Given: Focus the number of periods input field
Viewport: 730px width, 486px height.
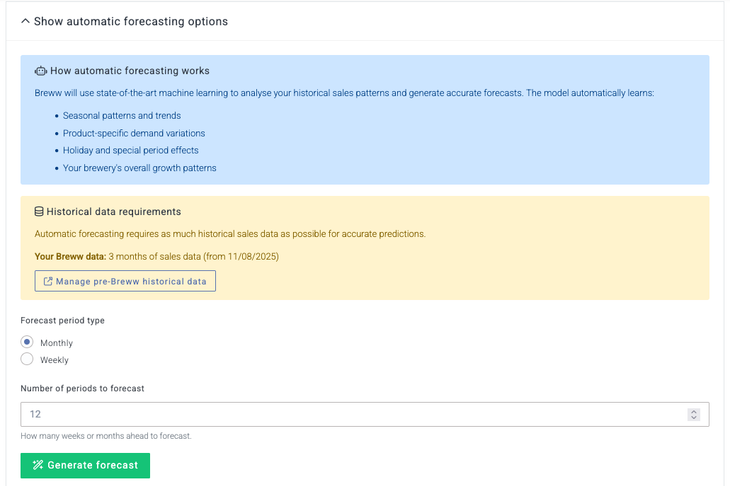Looking at the screenshot, I should tap(350, 414).
